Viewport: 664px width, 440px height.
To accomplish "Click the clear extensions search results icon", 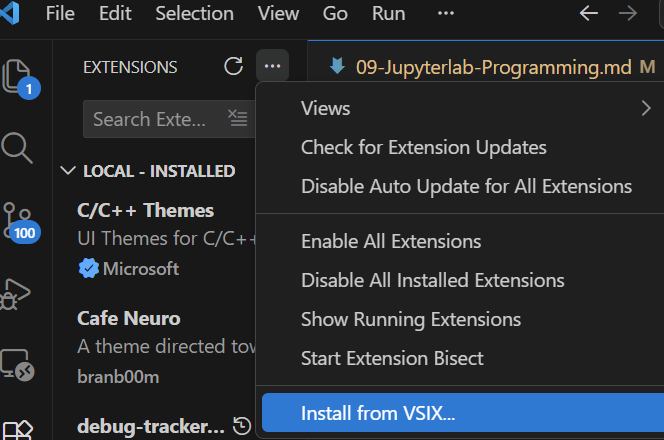I will click(x=237, y=119).
